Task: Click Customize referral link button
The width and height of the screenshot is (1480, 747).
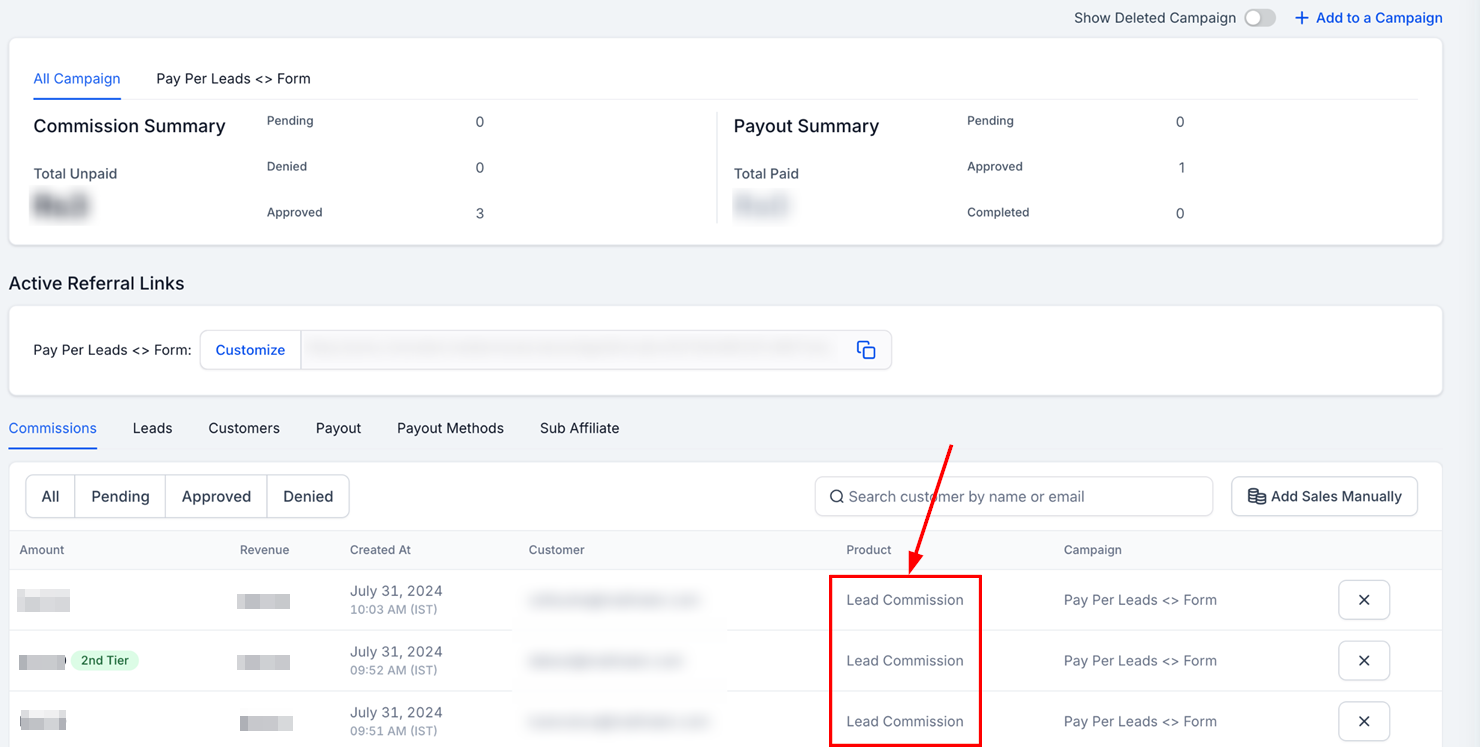Action: [250, 350]
